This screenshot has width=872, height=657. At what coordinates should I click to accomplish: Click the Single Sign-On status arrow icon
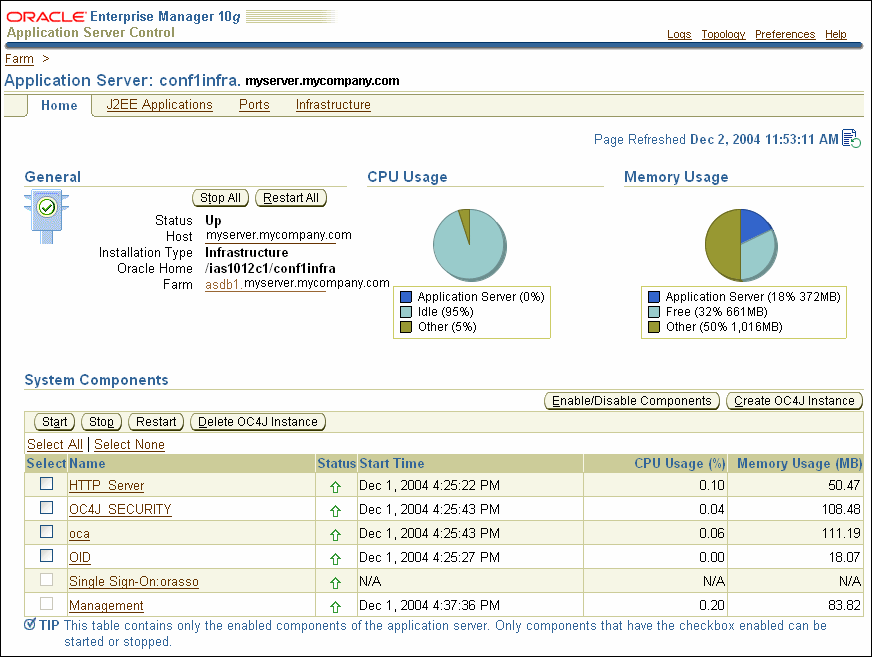click(x=335, y=582)
